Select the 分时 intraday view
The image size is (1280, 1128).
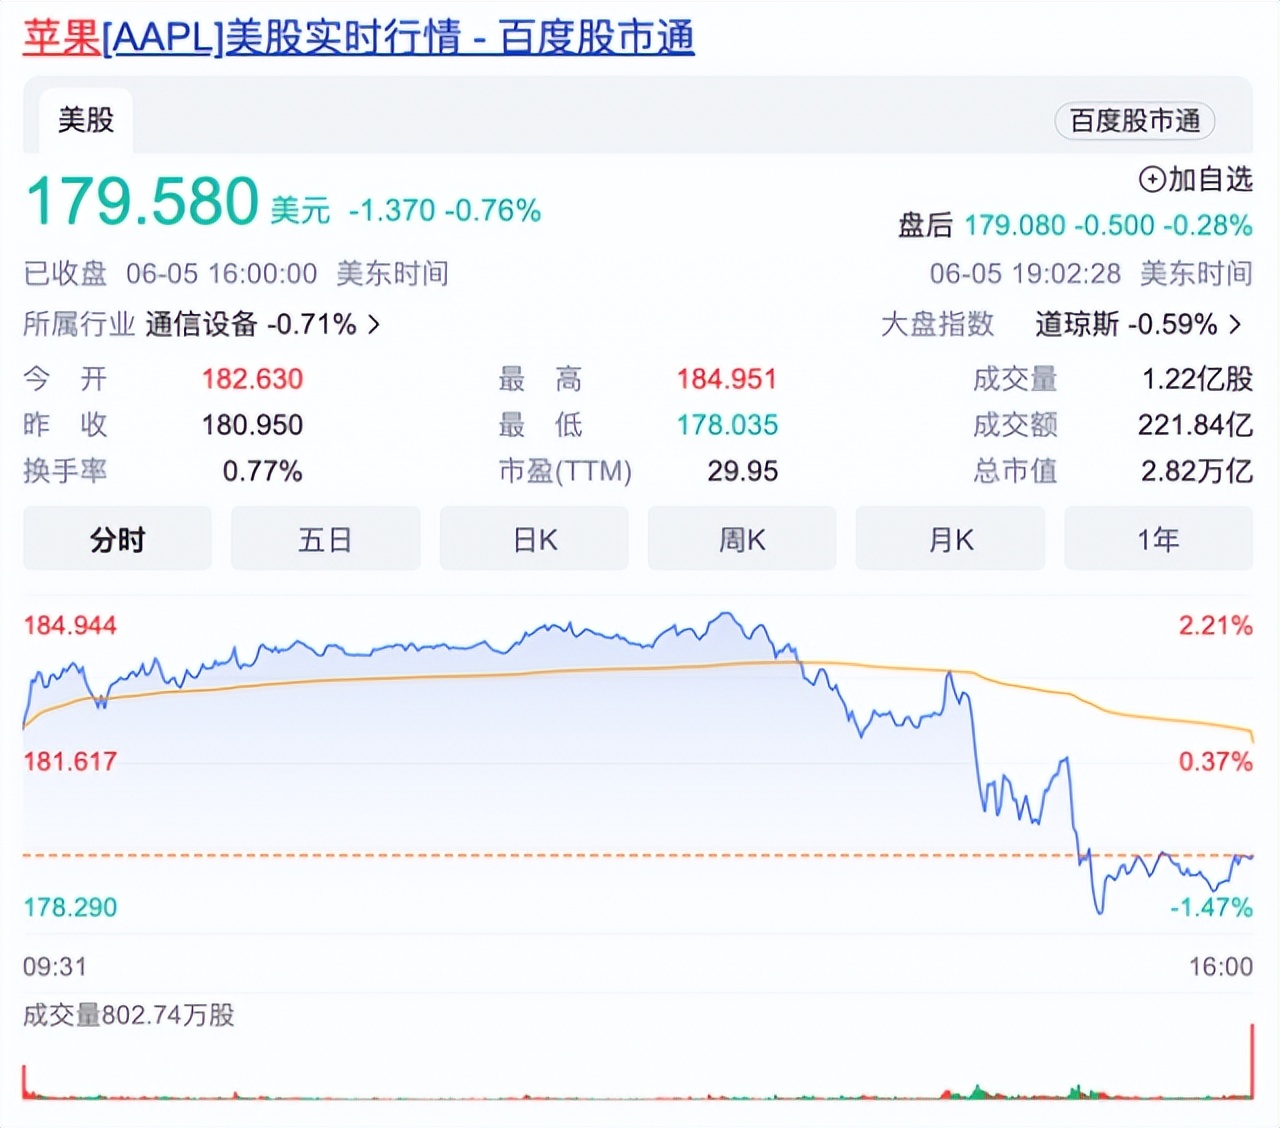(117, 539)
